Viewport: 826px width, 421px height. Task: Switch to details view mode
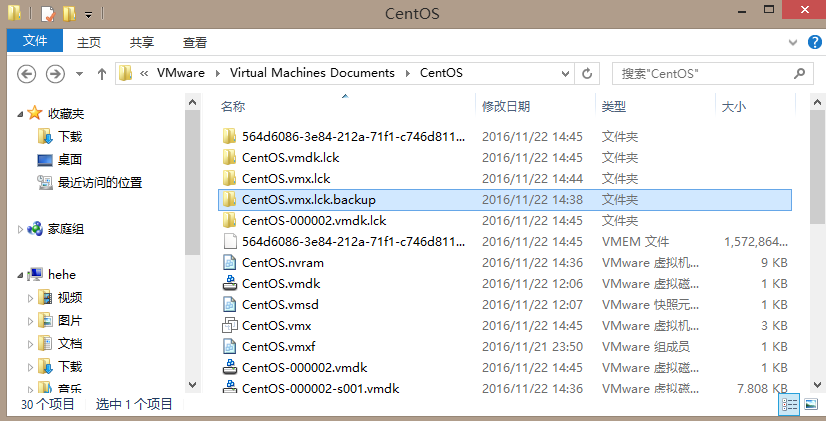[789, 404]
